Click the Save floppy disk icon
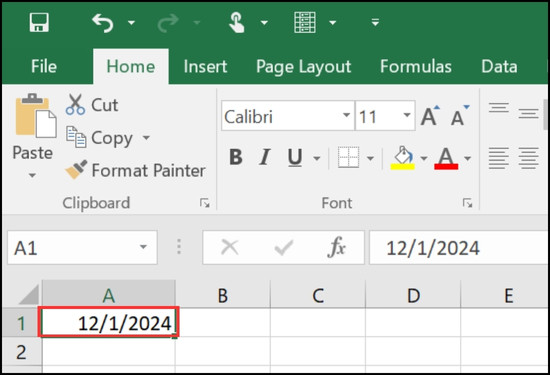Image resolution: width=550 pixels, height=375 pixels. click(39, 22)
